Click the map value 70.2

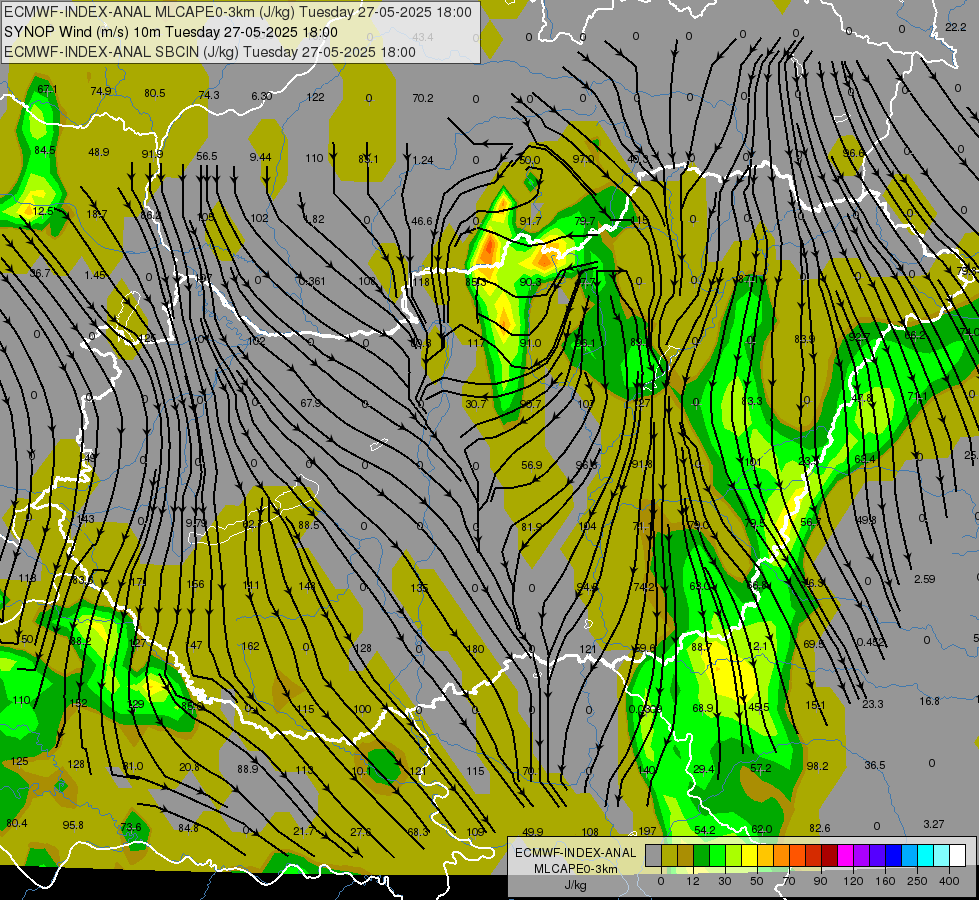[x=423, y=98]
